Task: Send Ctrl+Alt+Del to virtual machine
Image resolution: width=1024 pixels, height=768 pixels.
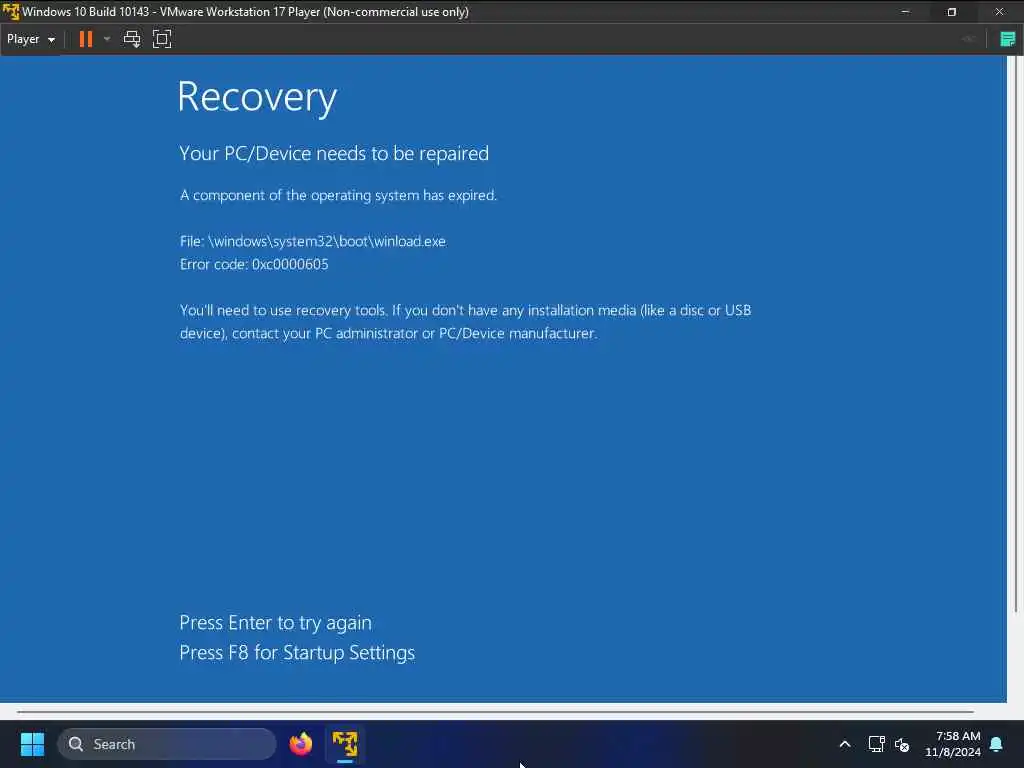Action: [132, 39]
